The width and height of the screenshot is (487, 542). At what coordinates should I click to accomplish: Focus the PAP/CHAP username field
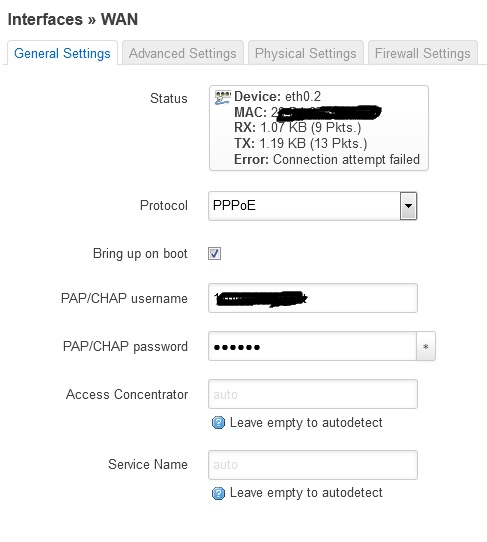tap(313, 298)
